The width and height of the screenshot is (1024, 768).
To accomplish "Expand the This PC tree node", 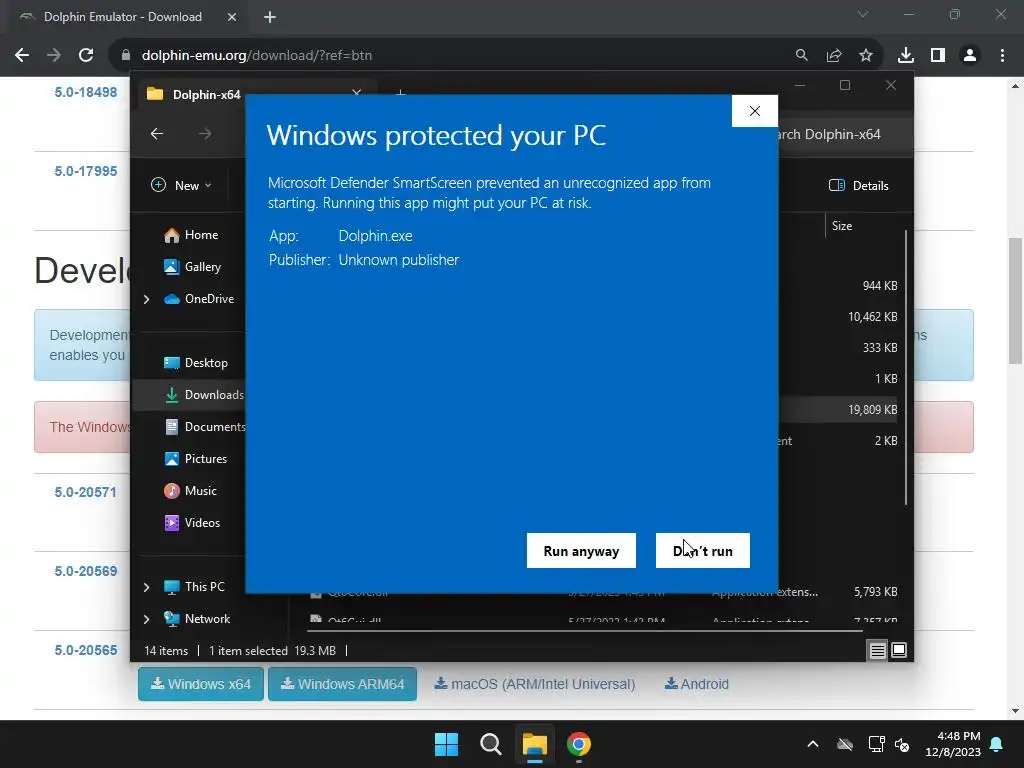I will click(x=146, y=587).
